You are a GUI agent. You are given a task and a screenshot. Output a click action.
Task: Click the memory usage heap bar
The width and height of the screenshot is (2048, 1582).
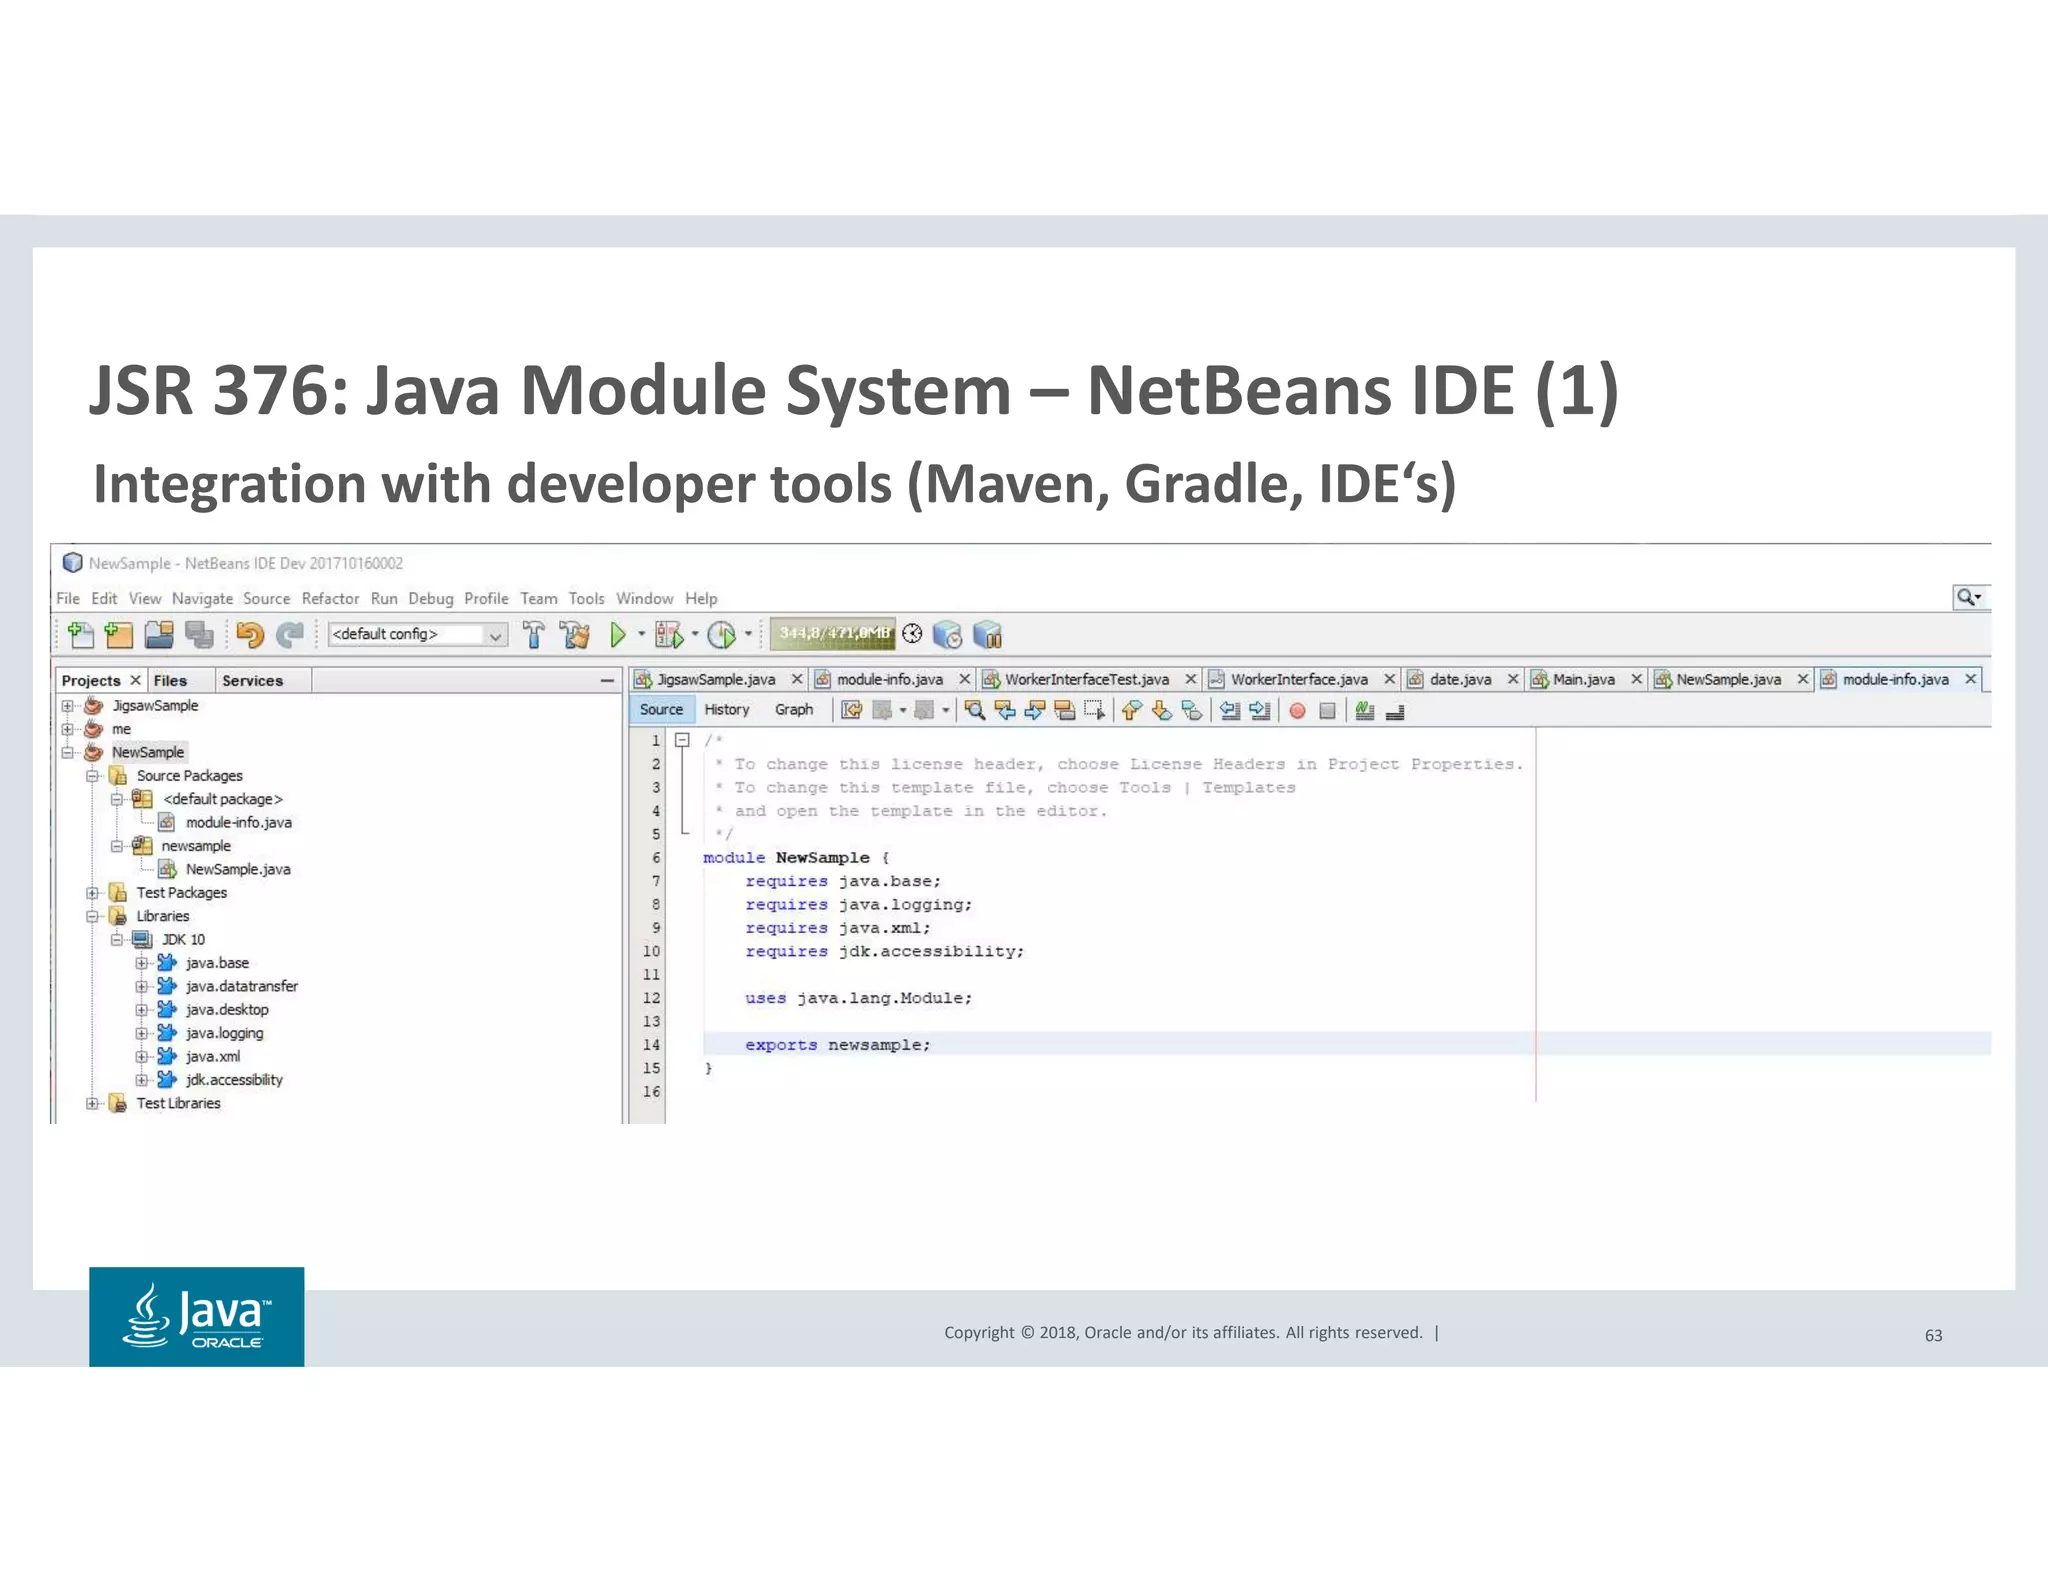(833, 633)
